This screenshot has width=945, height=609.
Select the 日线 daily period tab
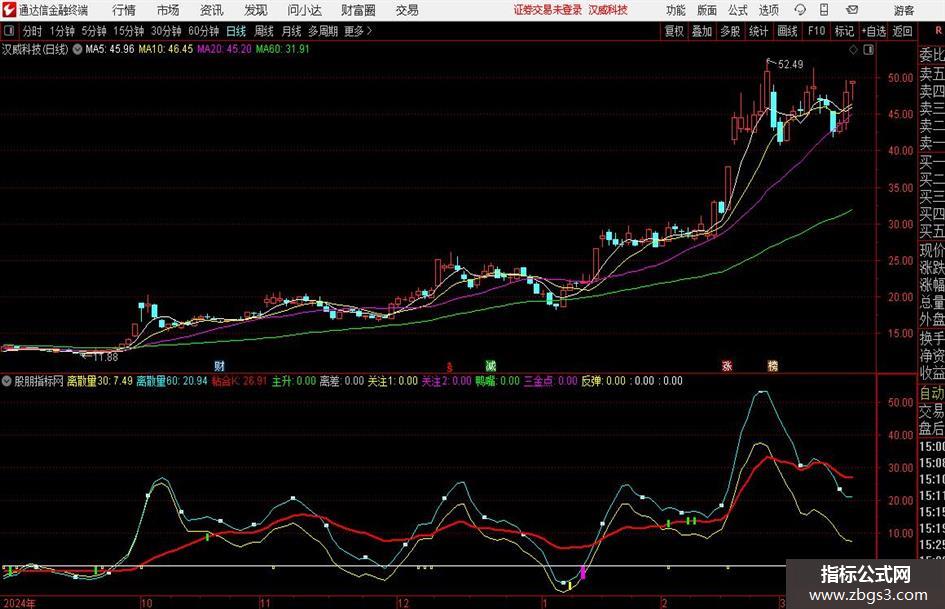click(x=236, y=31)
